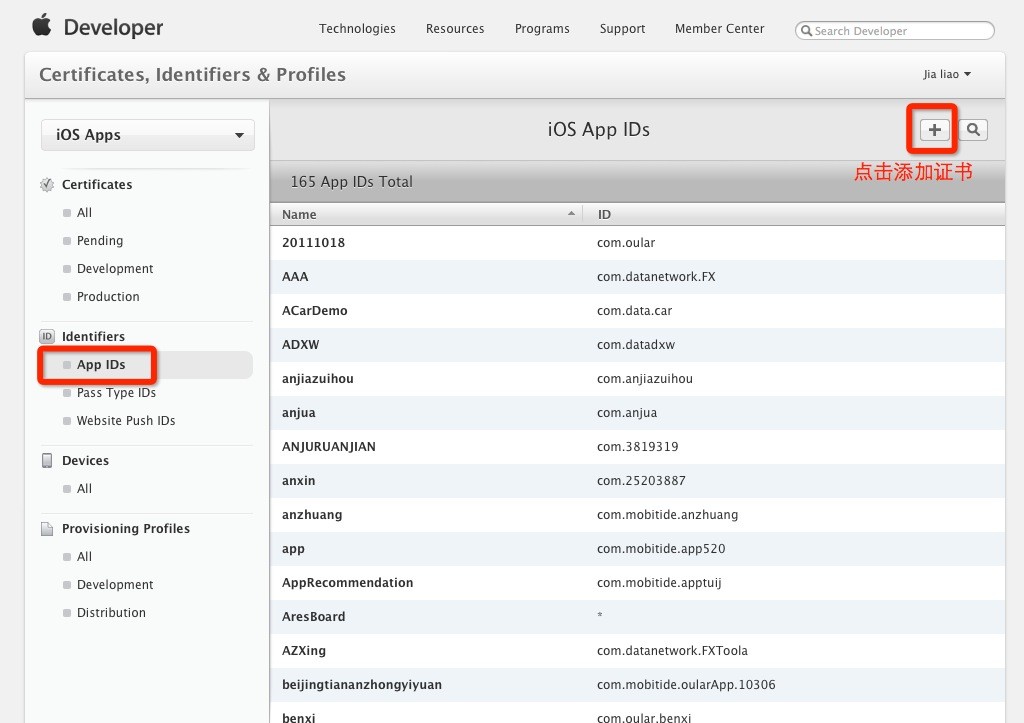Open the Technologies menu

click(x=357, y=29)
